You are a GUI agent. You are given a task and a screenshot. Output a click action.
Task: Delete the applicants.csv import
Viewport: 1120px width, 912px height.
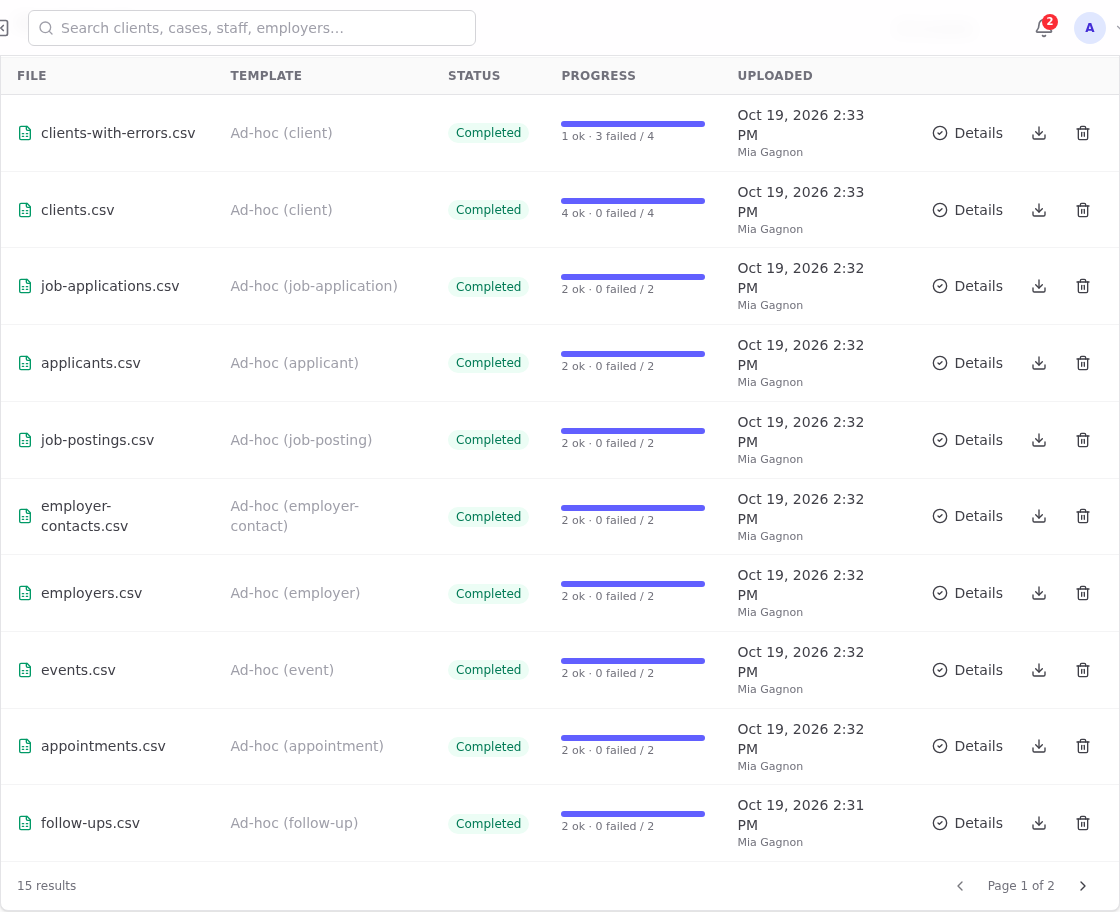click(x=1083, y=364)
